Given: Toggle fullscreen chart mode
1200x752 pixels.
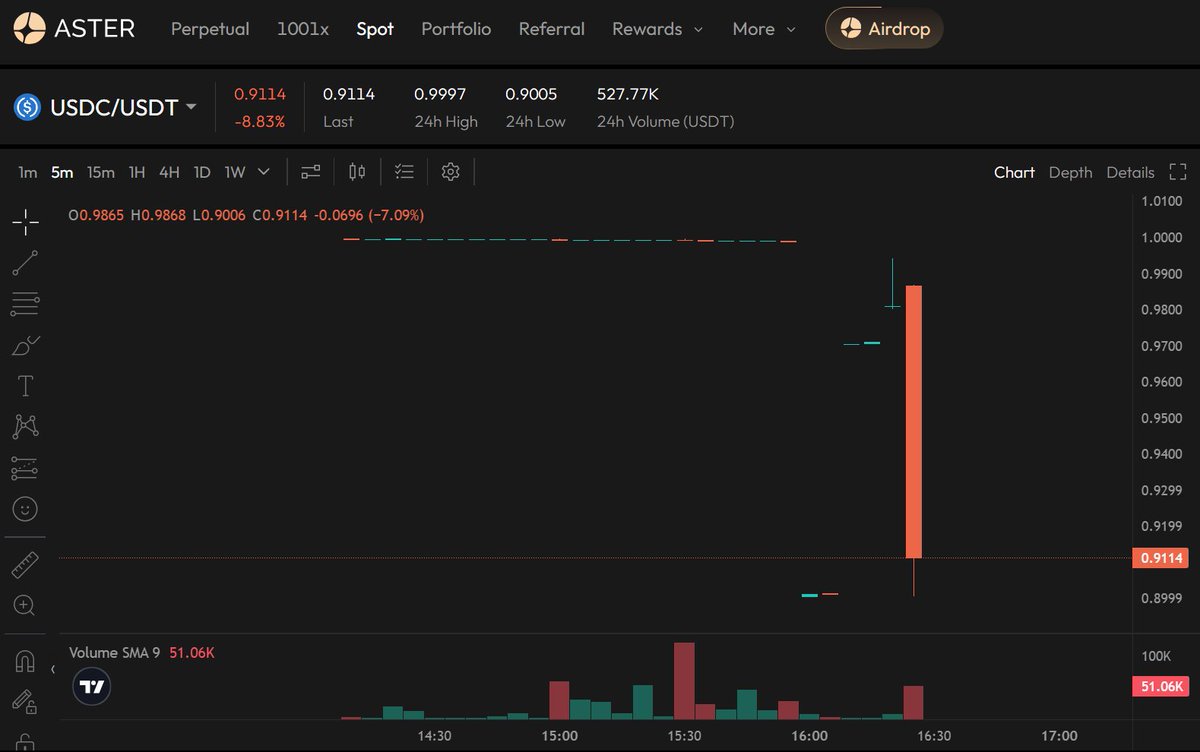Looking at the screenshot, I should click(1178, 172).
